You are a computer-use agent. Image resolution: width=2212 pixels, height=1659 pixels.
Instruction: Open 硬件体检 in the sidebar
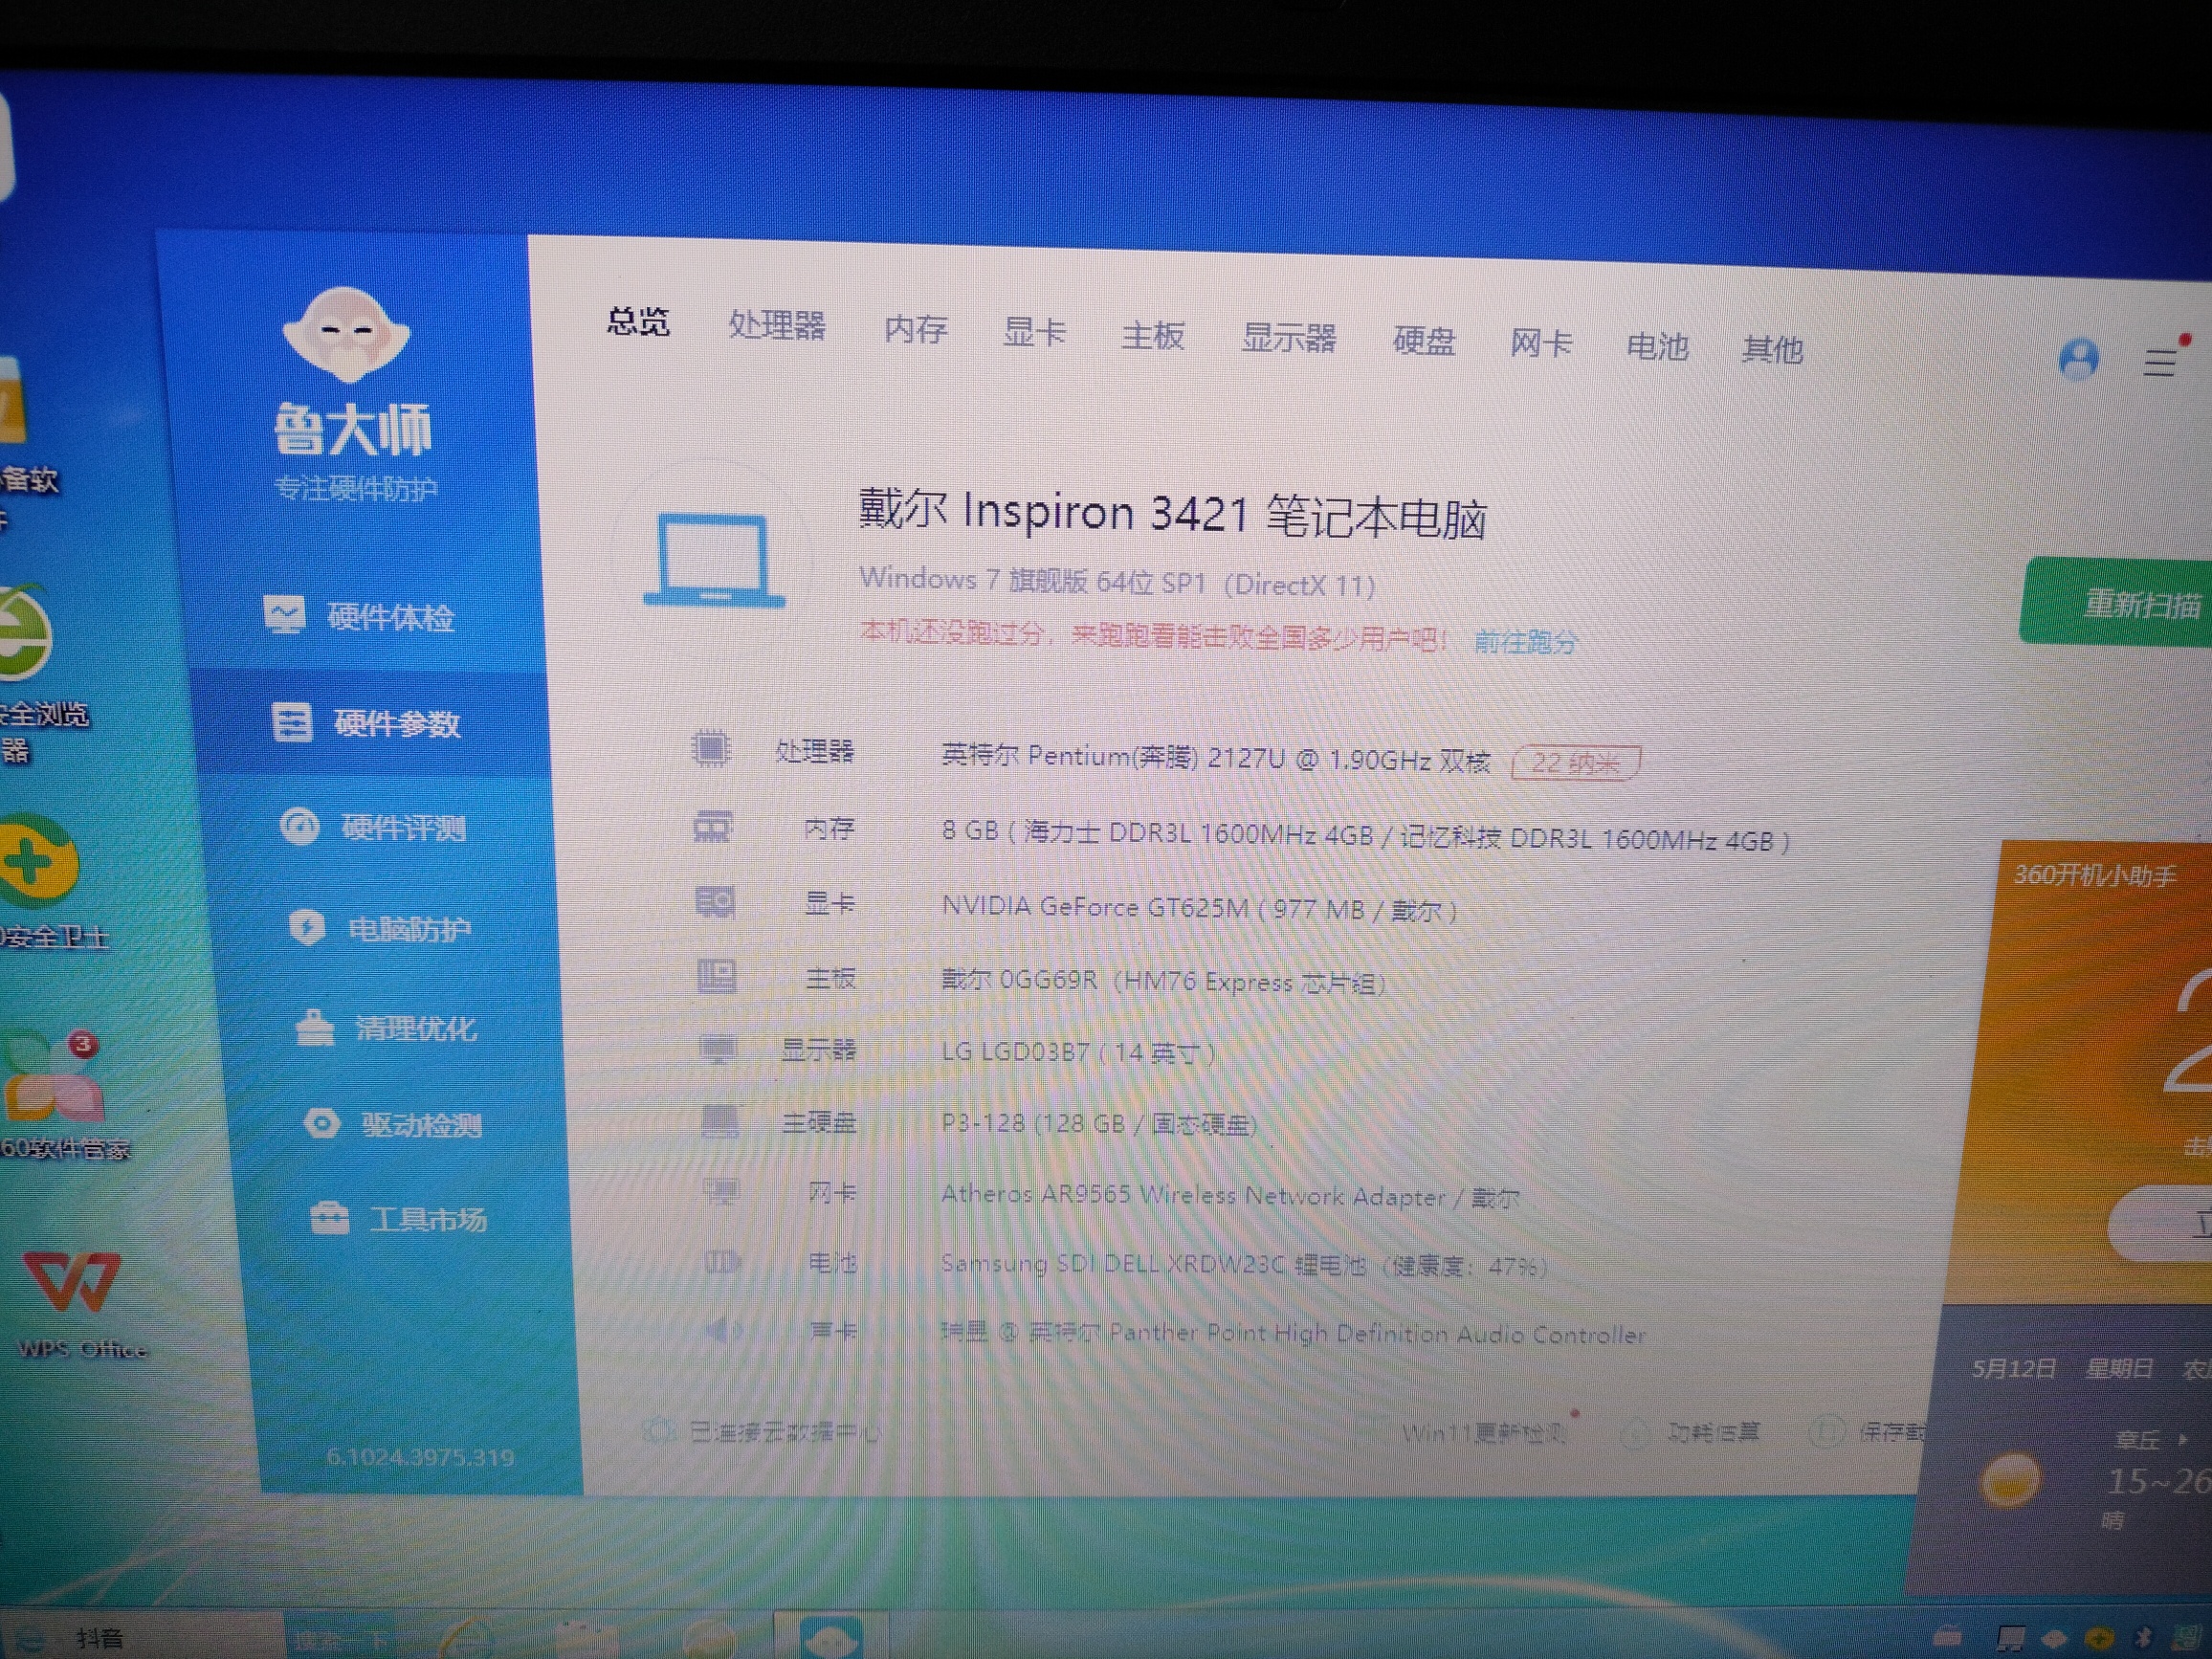(360, 616)
